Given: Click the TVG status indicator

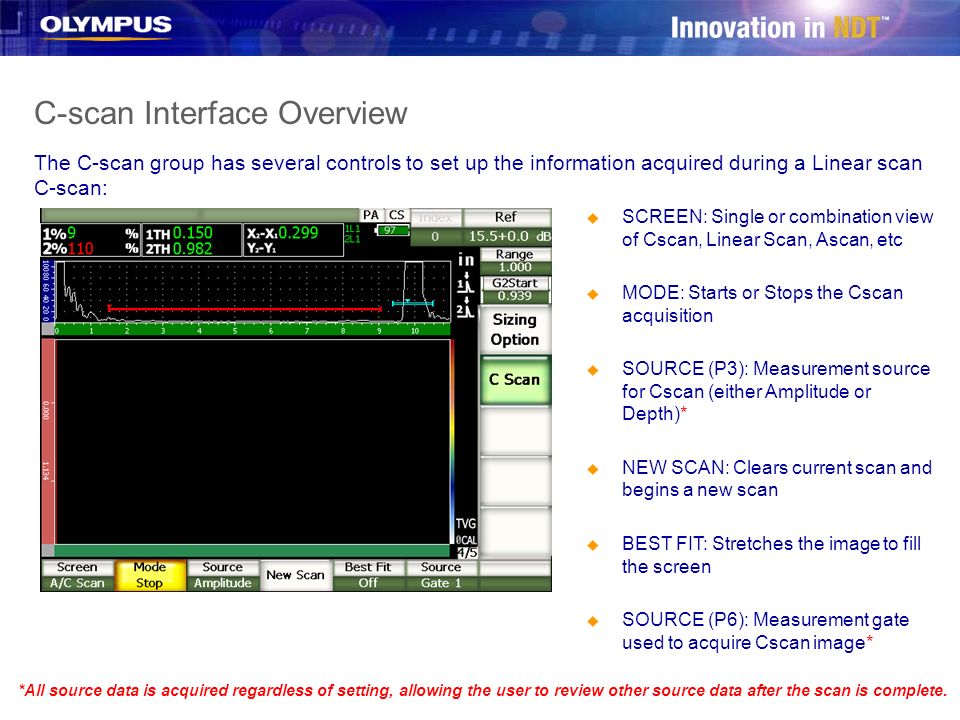Looking at the screenshot, I should tap(465, 523).
